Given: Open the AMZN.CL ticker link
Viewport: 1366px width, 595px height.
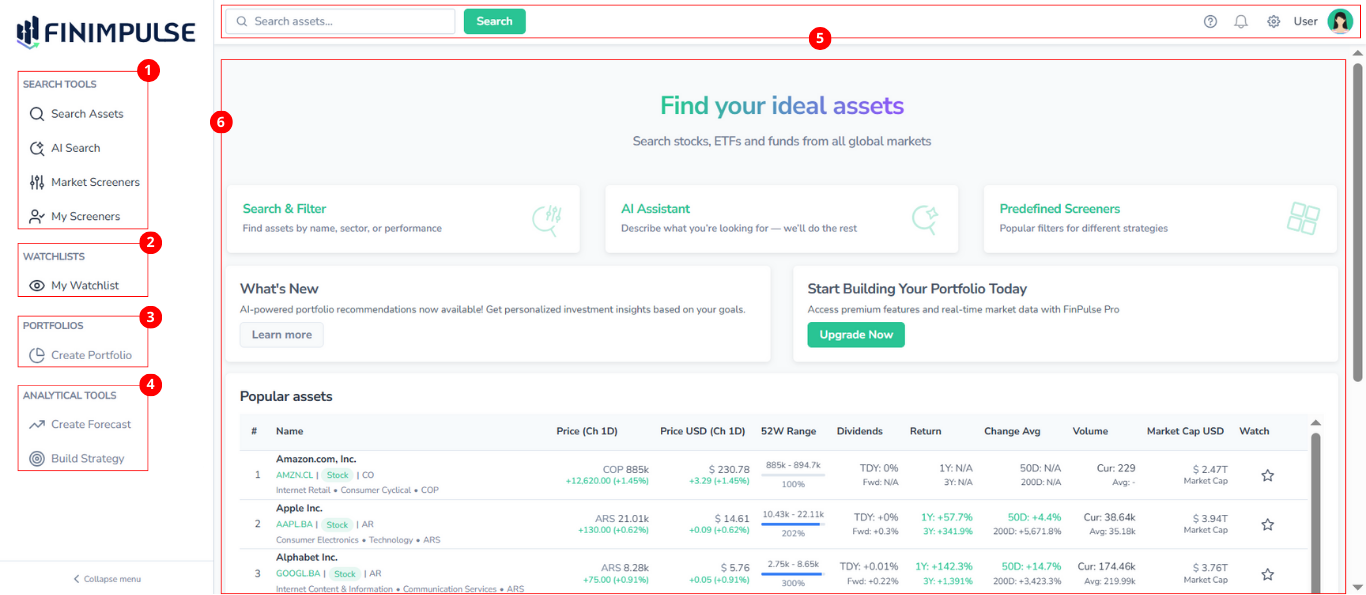Looking at the screenshot, I should [x=293, y=475].
